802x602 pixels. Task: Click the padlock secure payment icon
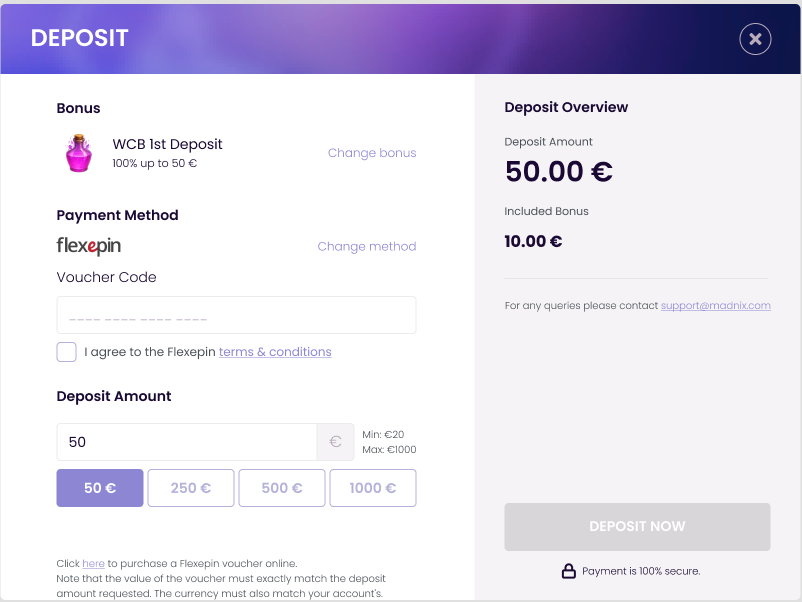click(x=568, y=571)
